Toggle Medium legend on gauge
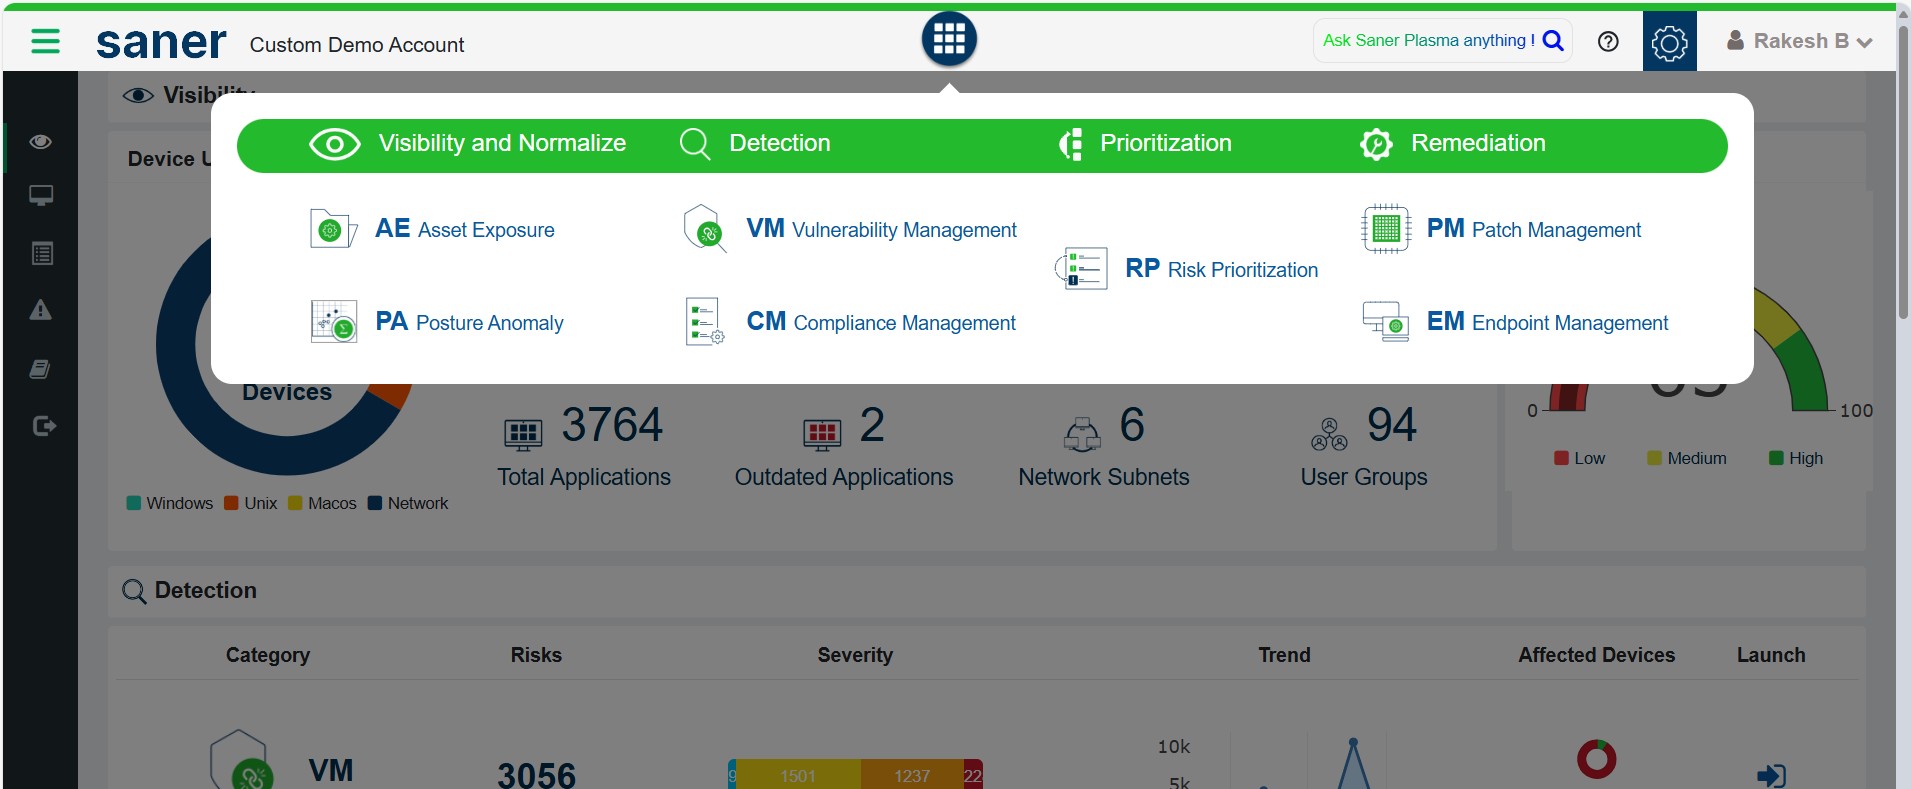This screenshot has height=789, width=1911. click(x=1687, y=458)
